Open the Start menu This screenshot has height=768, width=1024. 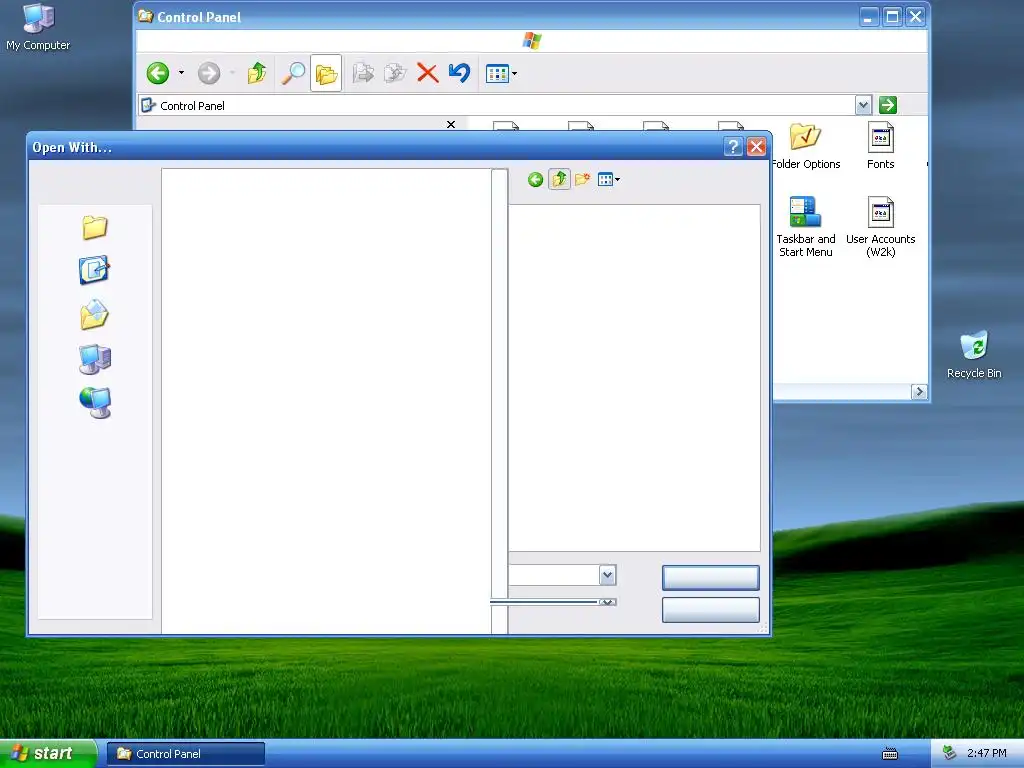(48, 754)
